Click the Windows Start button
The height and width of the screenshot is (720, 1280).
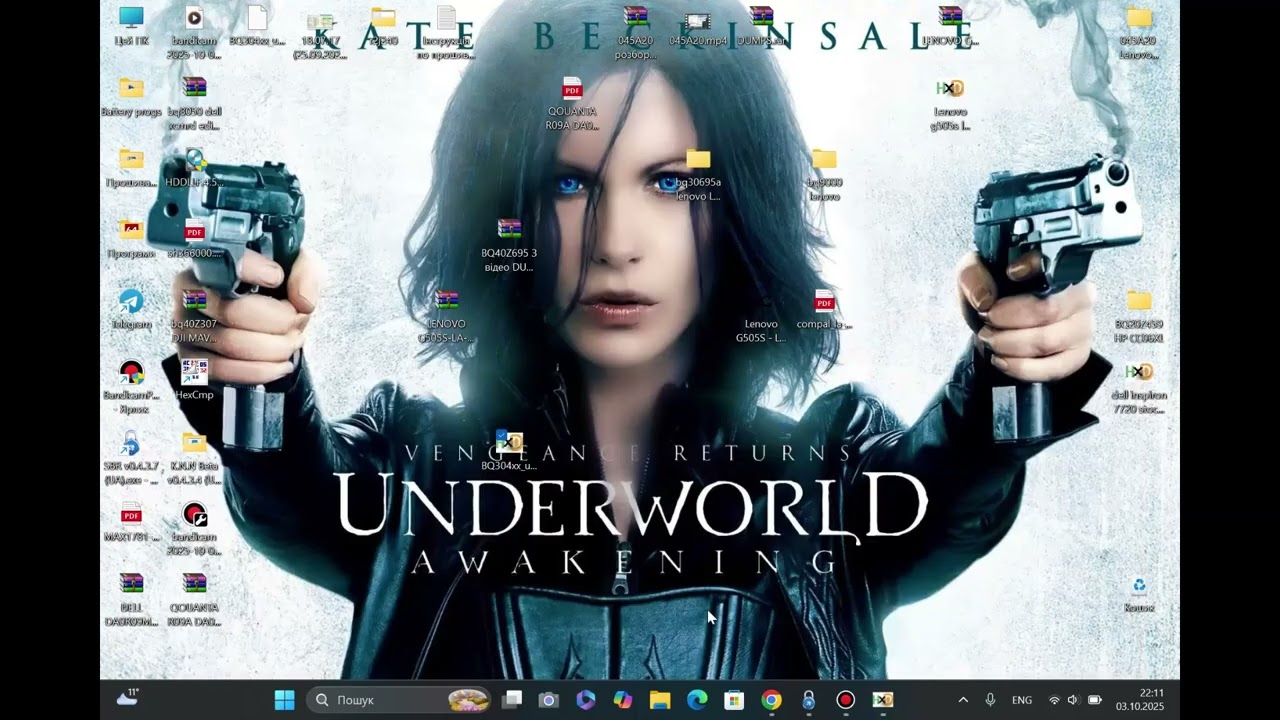point(285,700)
